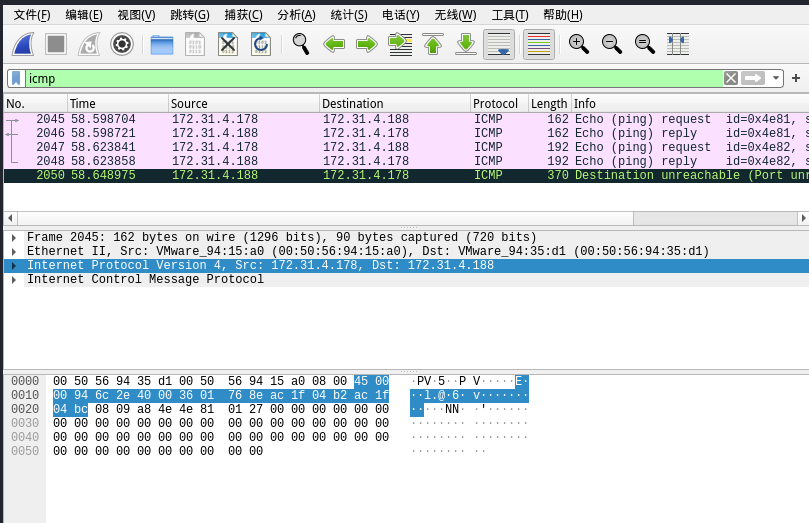This screenshot has height=523, width=809.
Task: Apply the display filter arrow
Action: pos(753,78)
